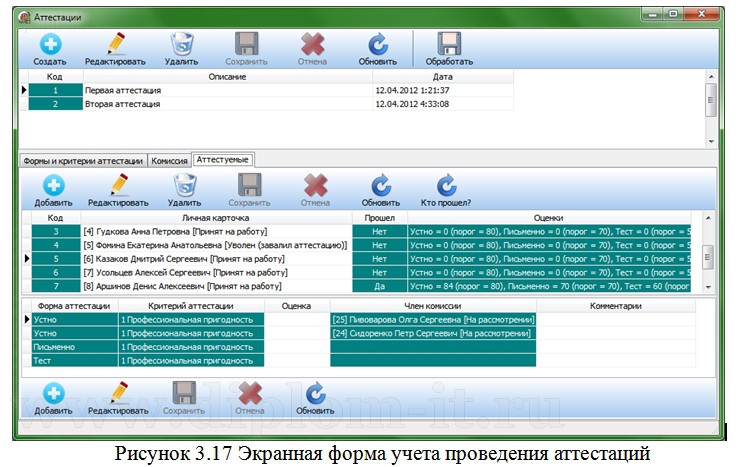Image resolution: width=744 pixels, height=467 pixels.
Task: Add an attestee with middle Добавить icon
Action: pos(53,186)
